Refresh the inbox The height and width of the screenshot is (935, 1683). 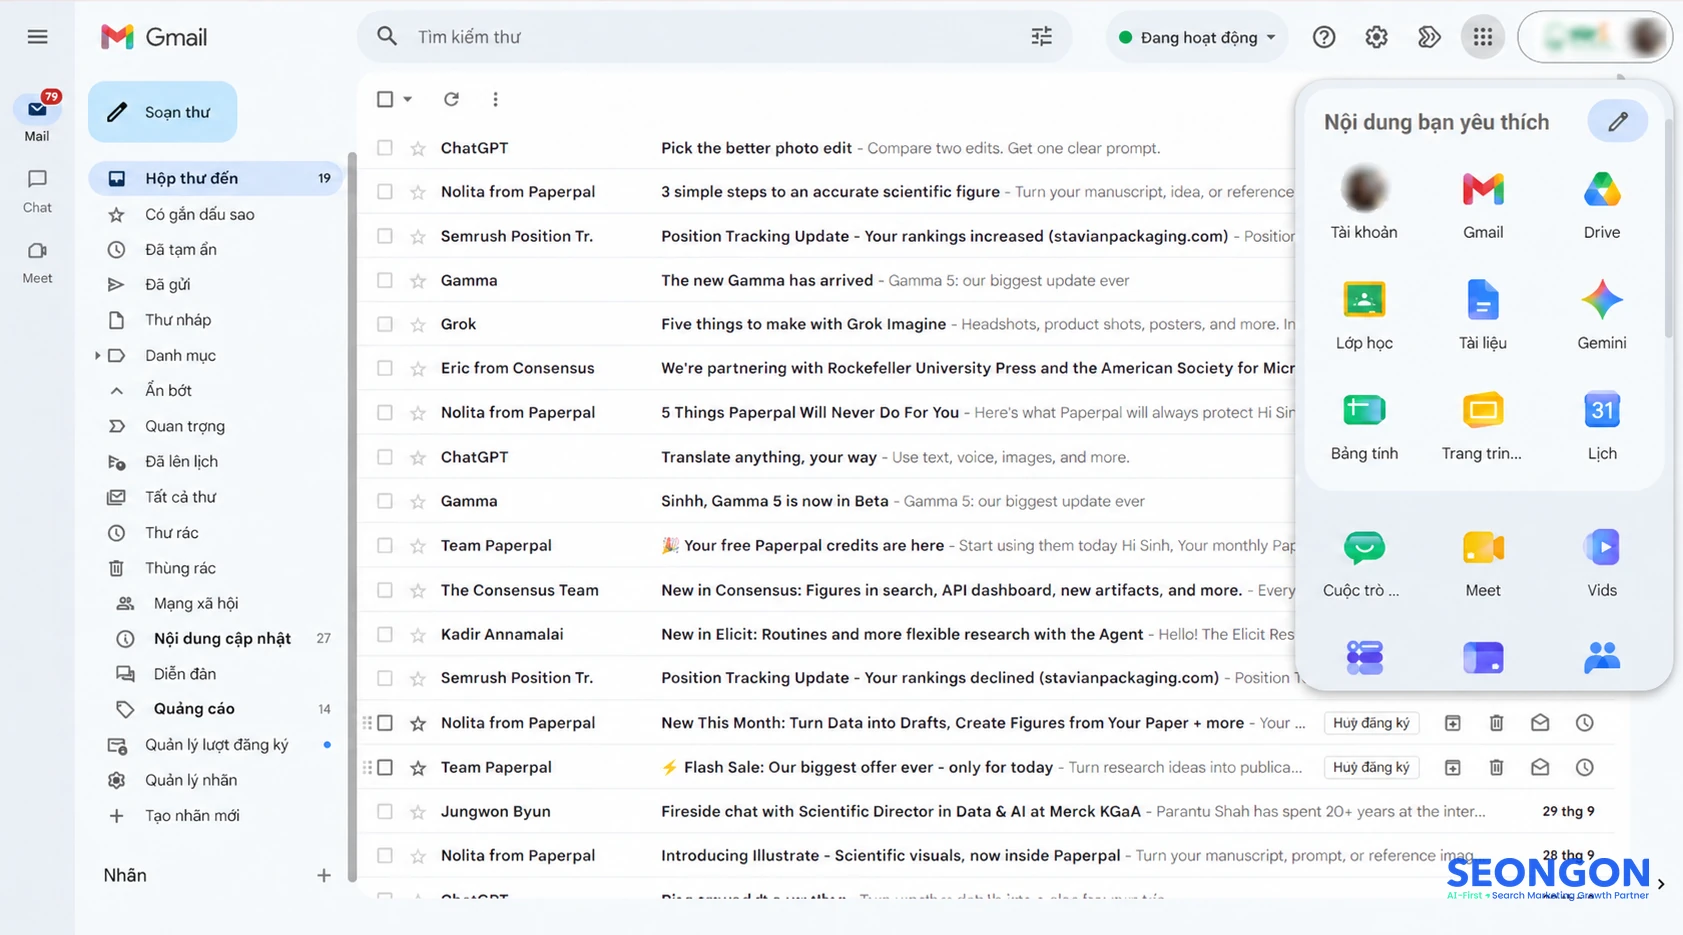[x=451, y=99]
